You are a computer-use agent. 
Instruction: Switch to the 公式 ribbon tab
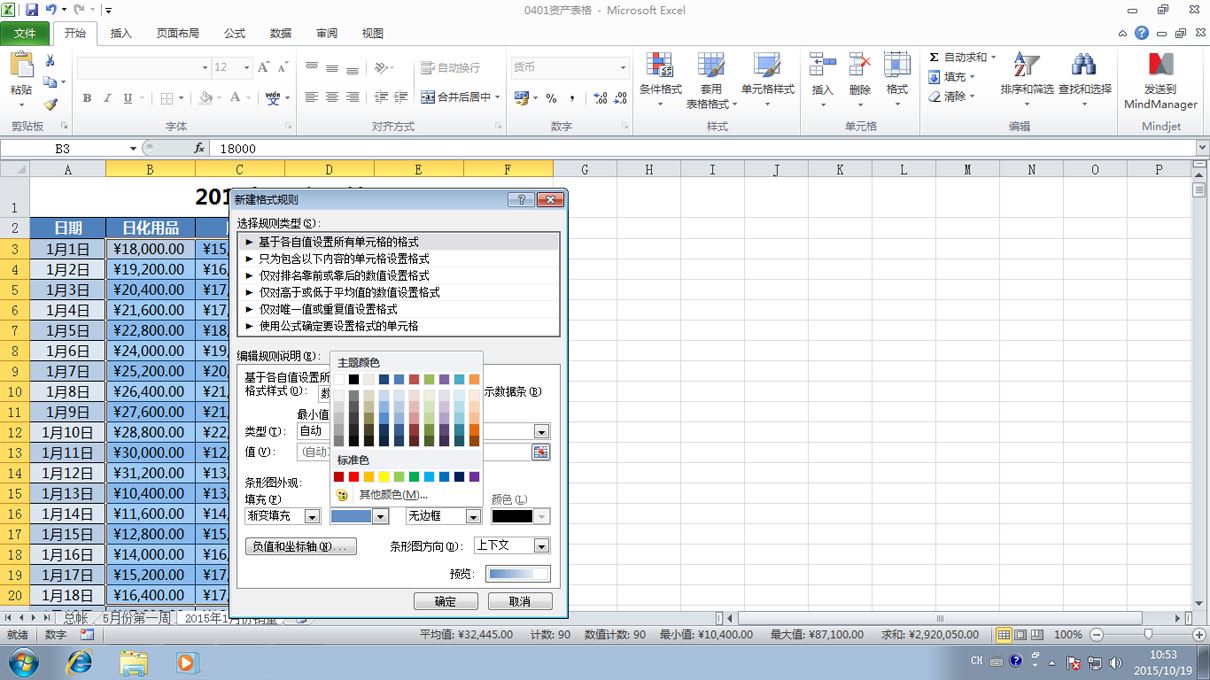point(235,33)
